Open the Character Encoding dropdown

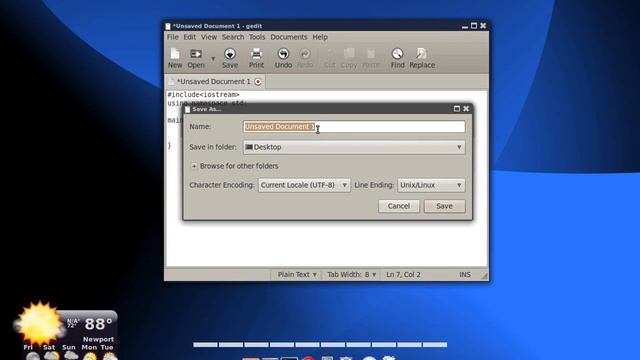(x=304, y=185)
